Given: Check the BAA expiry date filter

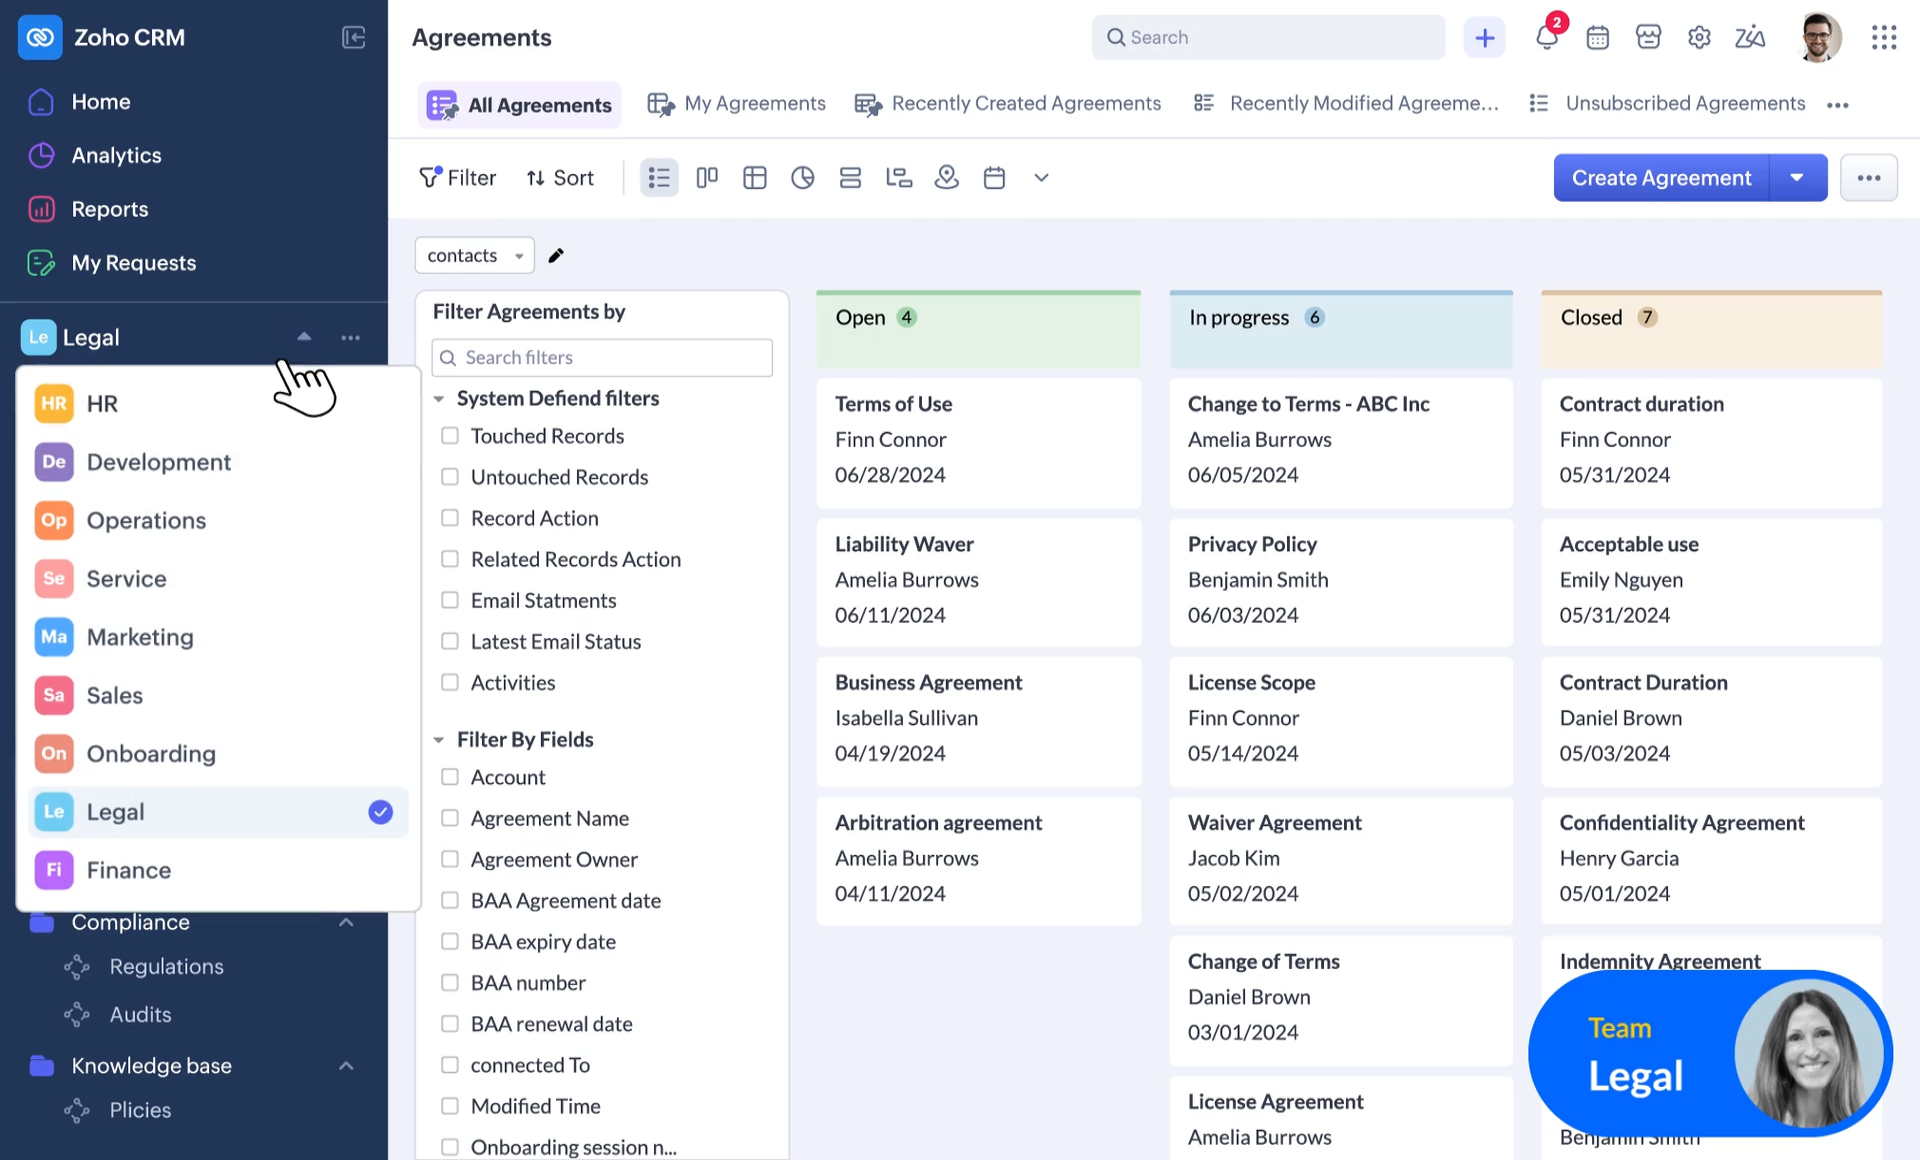Looking at the screenshot, I should click(x=450, y=941).
